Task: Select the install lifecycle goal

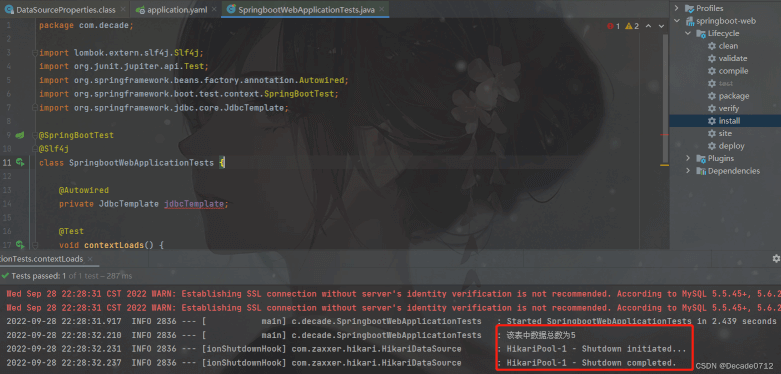Action: point(729,121)
